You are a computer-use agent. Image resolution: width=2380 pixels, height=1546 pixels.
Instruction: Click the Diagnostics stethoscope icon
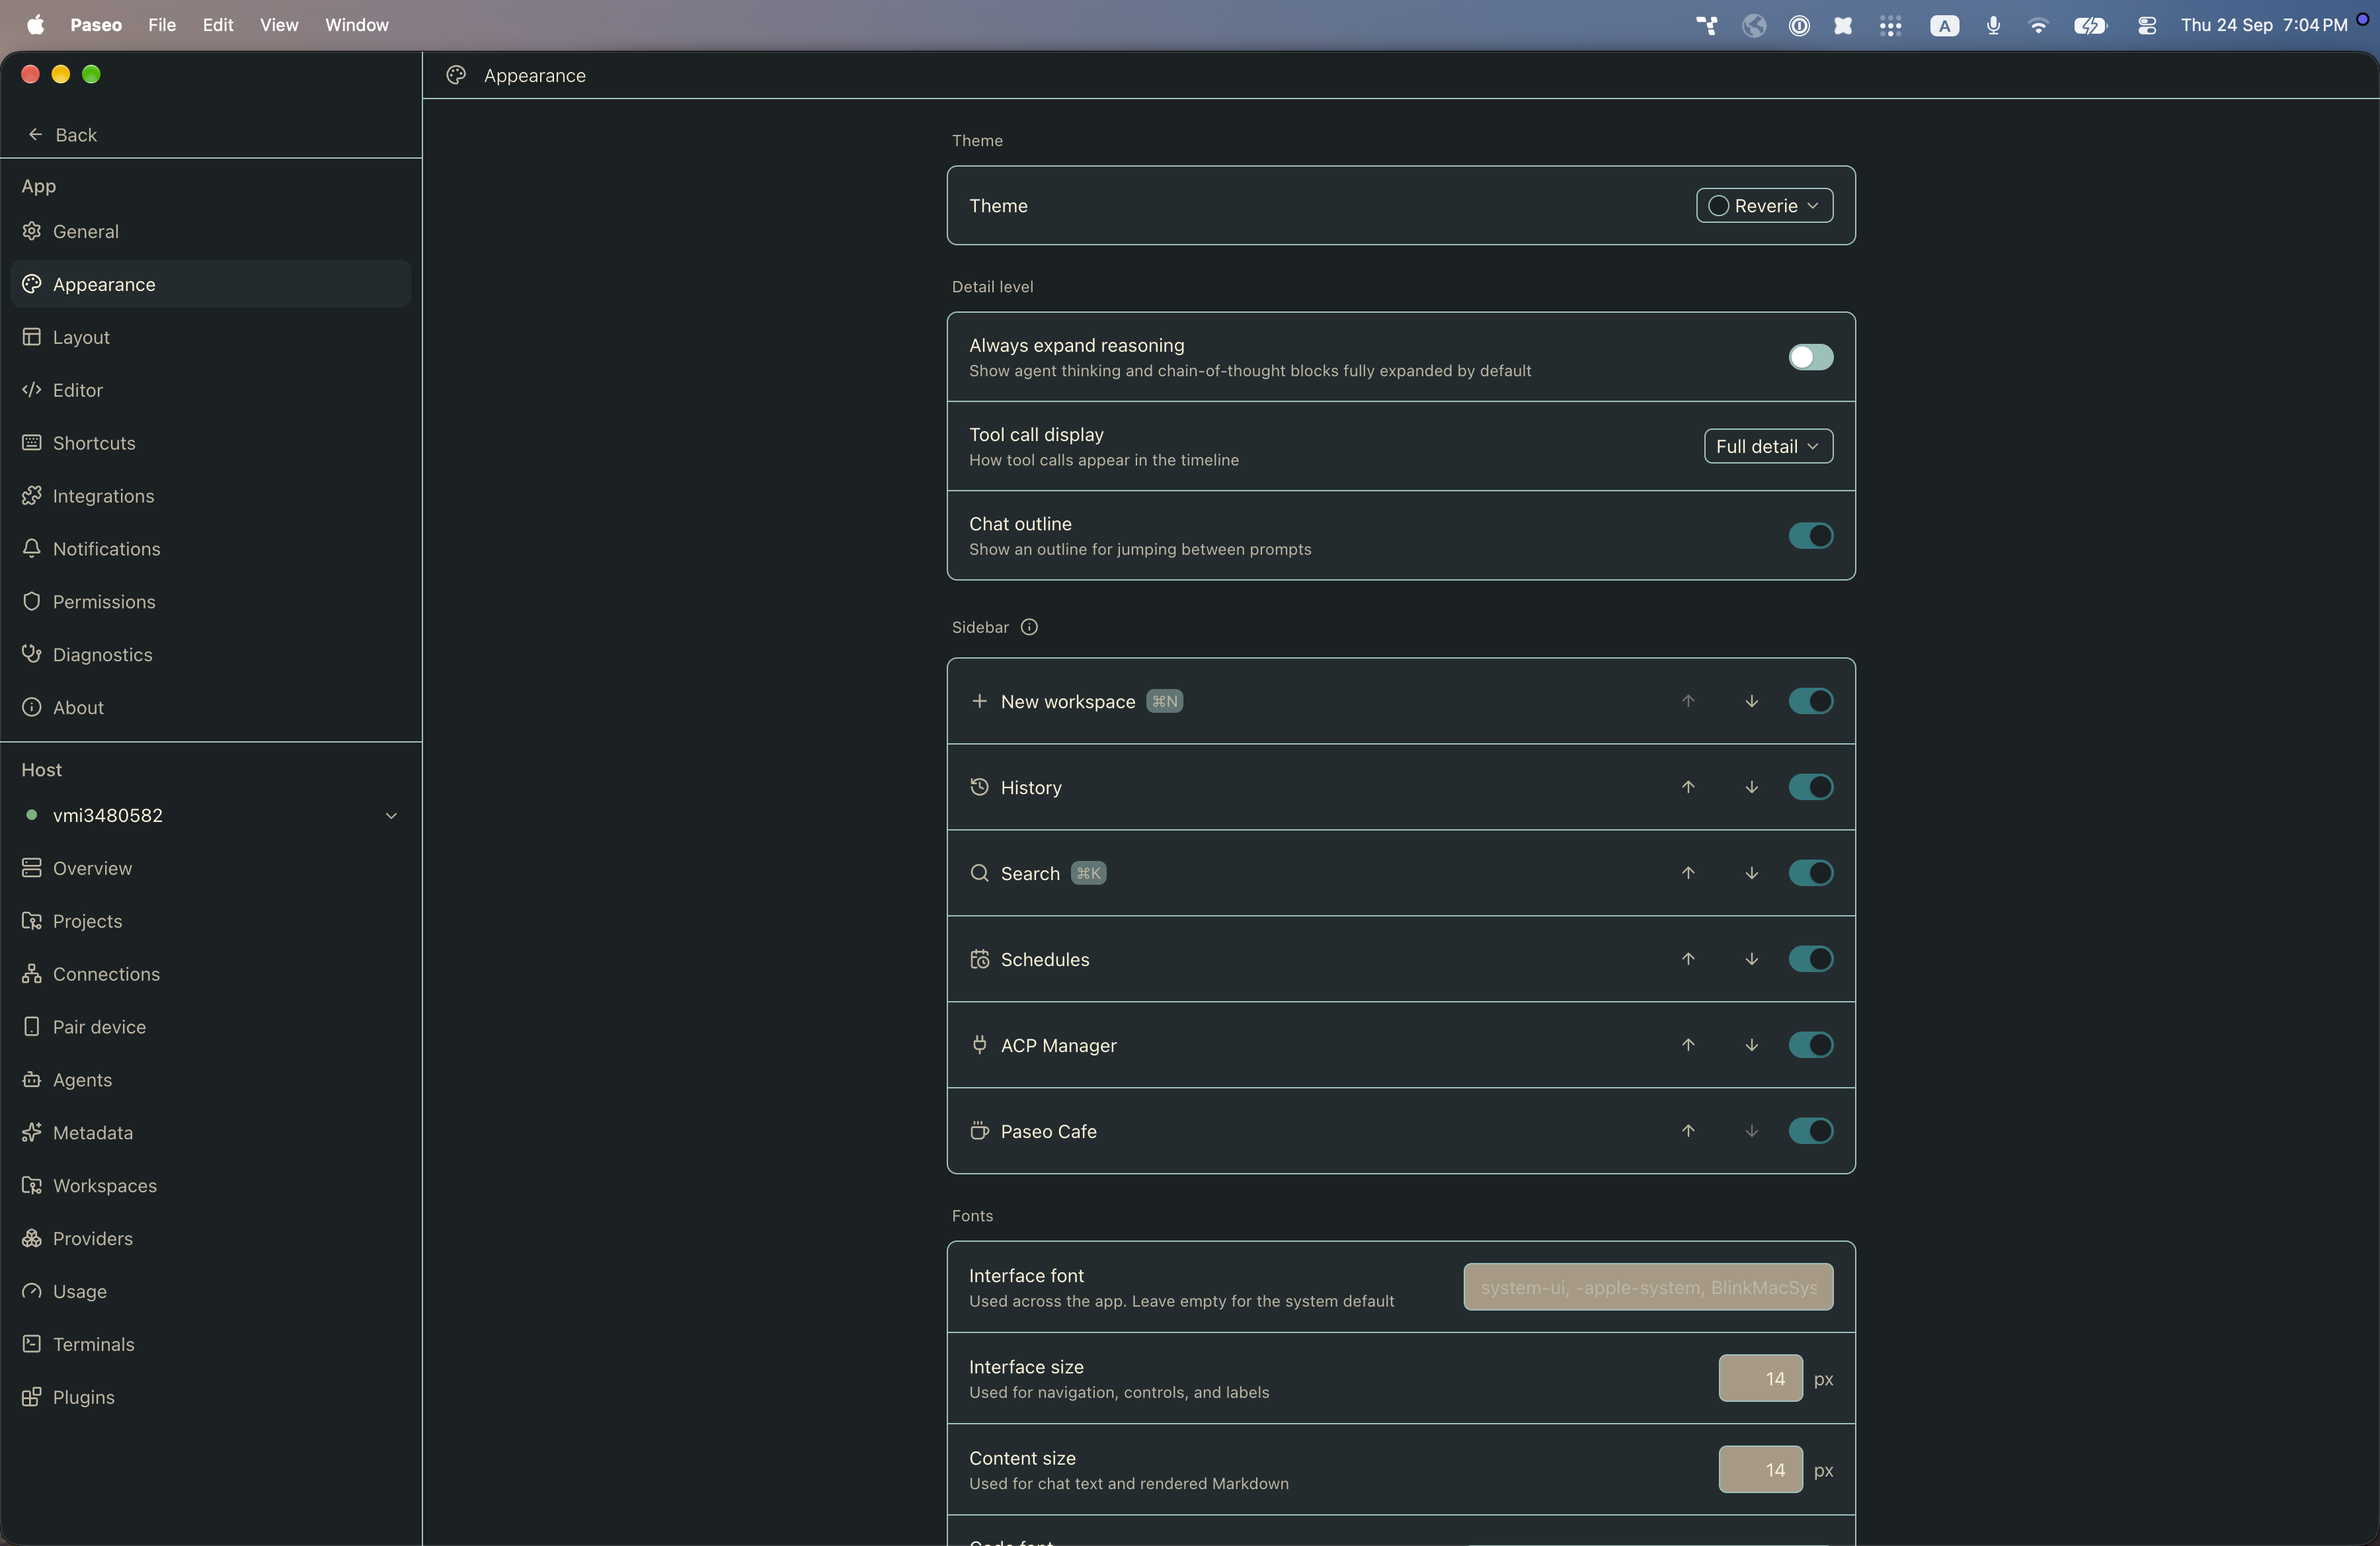(x=32, y=654)
